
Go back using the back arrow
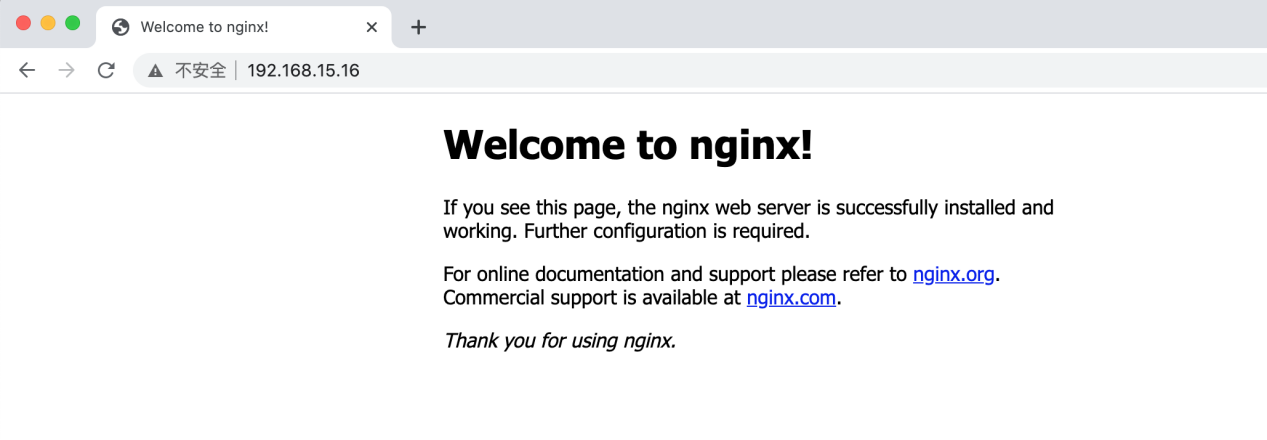coord(27,70)
